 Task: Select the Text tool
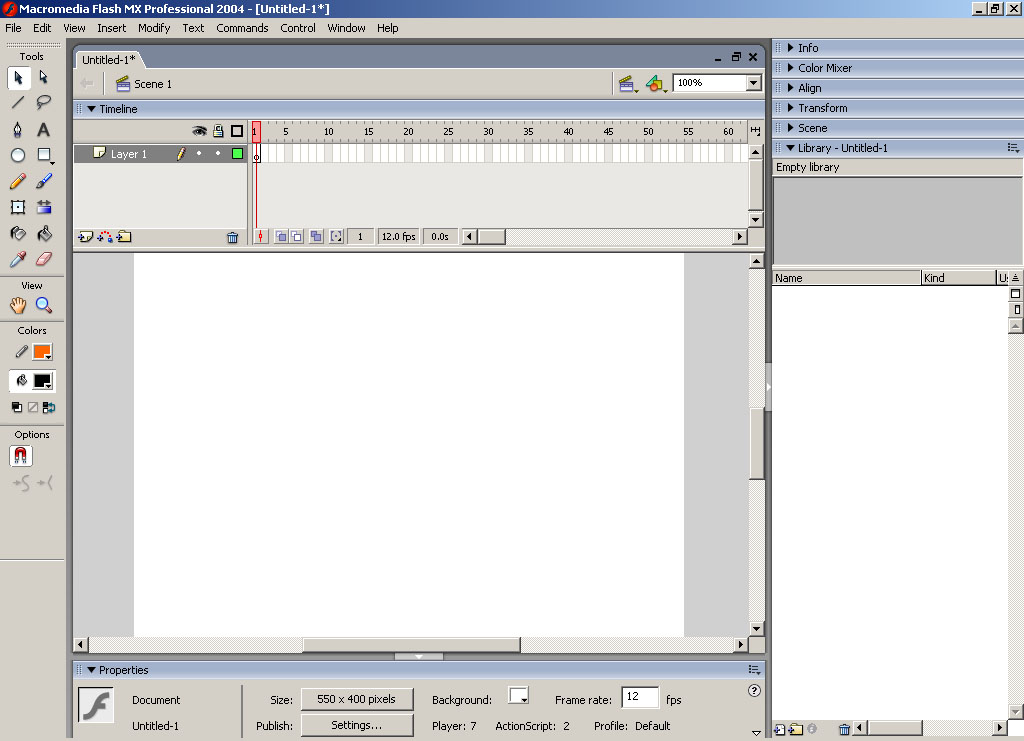click(43, 129)
